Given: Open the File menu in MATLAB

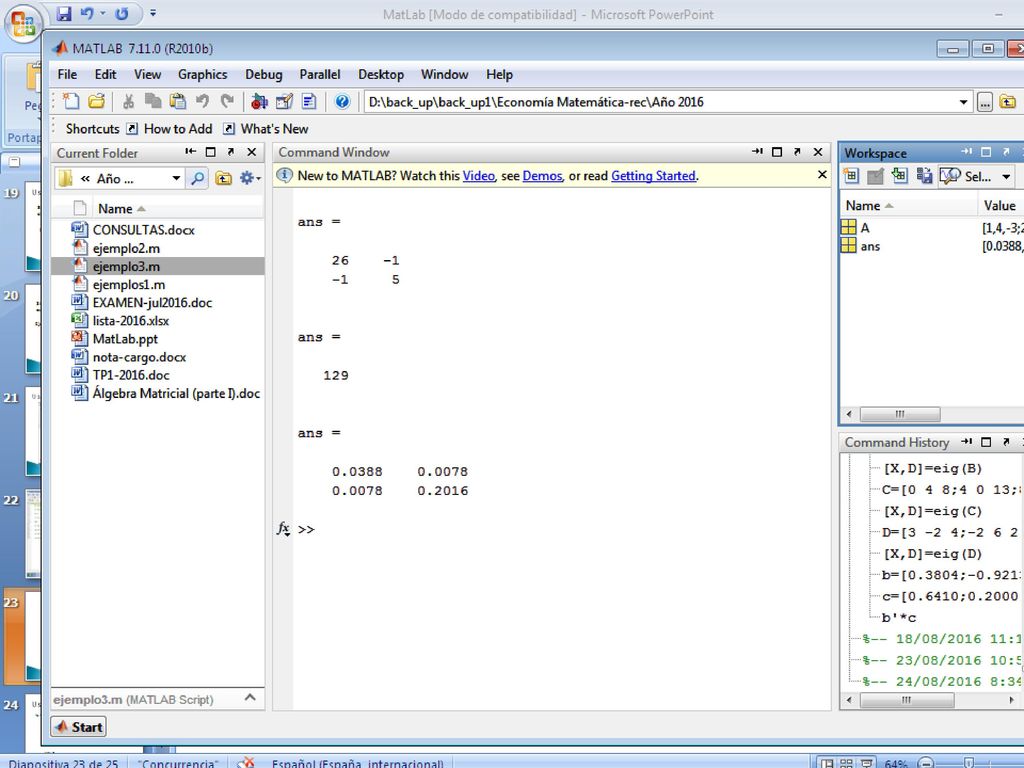Looking at the screenshot, I should tap(67, 74).
